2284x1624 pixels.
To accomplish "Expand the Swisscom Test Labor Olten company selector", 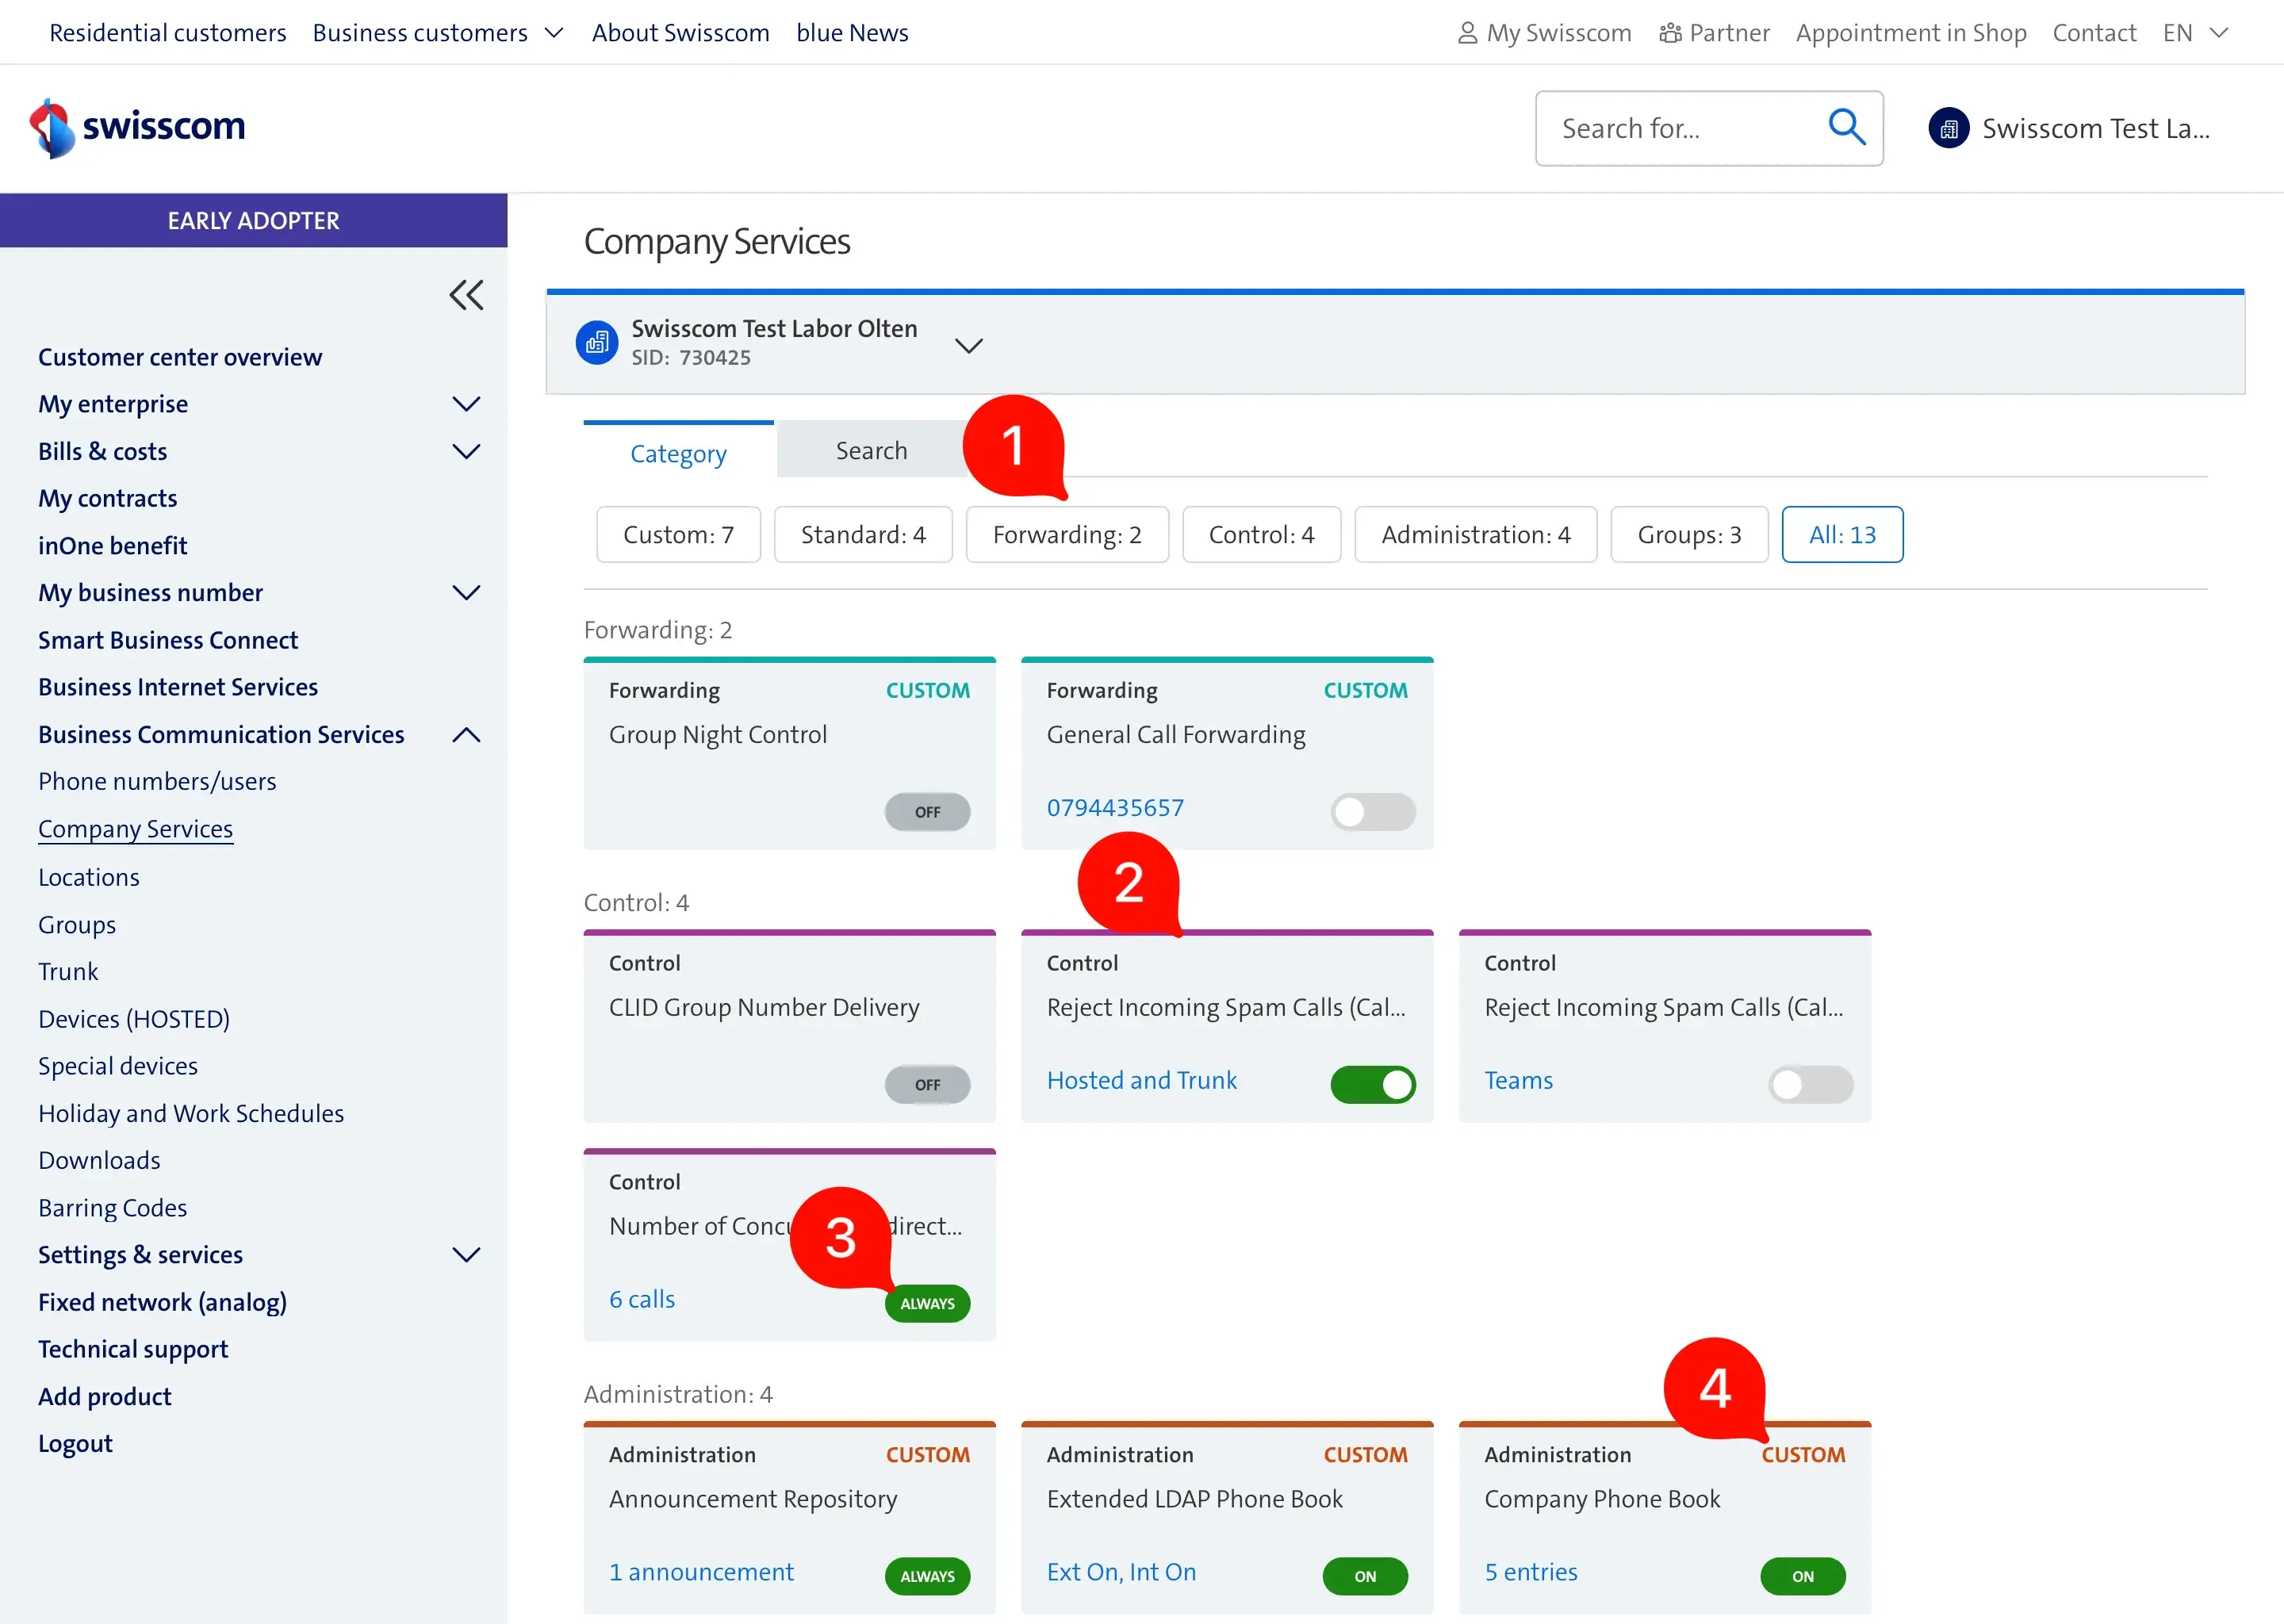I will [968, 345].
